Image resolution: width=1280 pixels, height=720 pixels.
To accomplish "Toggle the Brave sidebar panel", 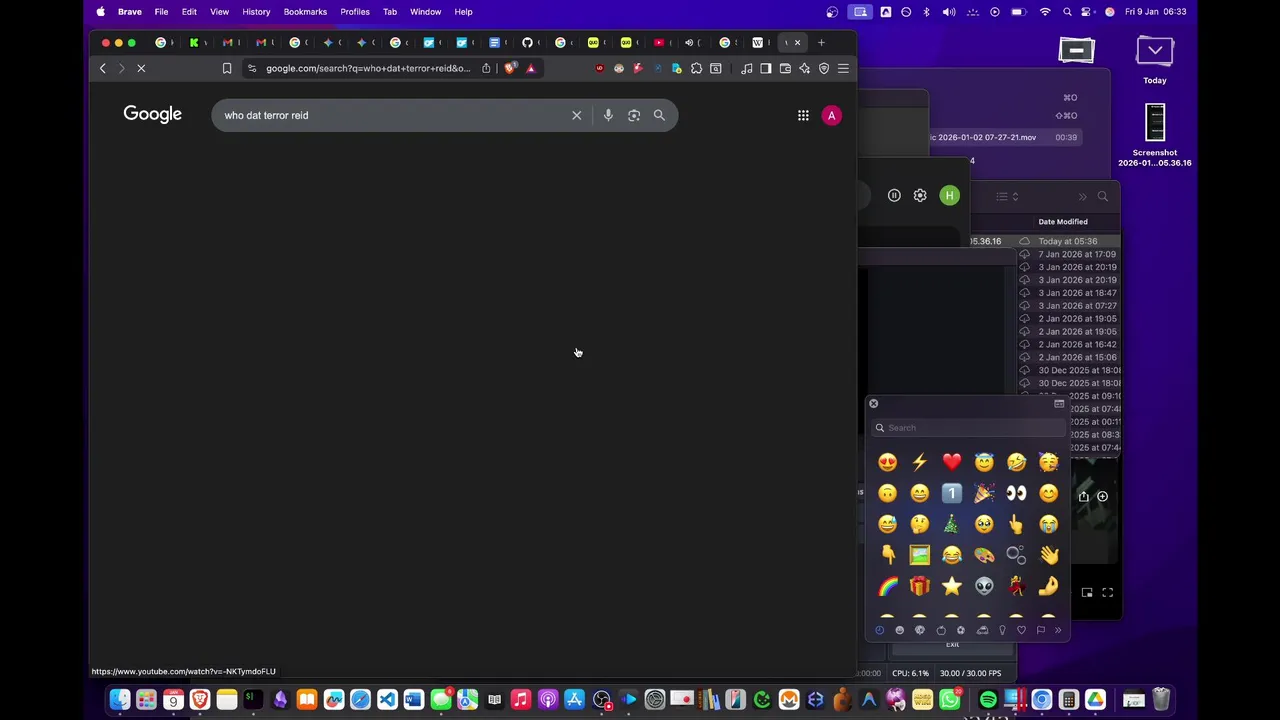I will coord(765,68).
